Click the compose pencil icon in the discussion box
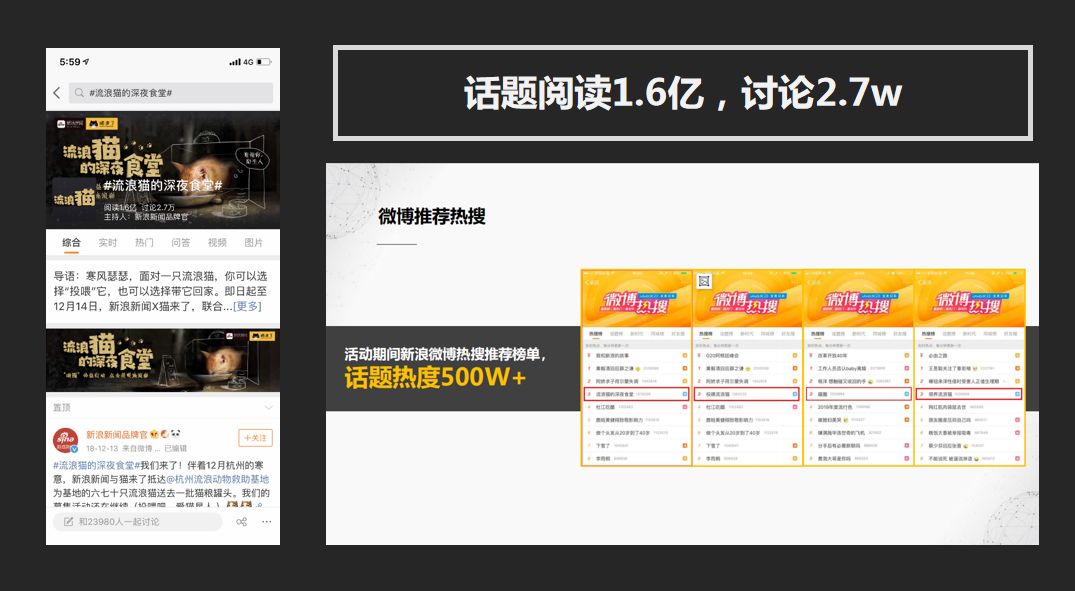The width and height of the screenshot is (1075, 591). point(68,522)
